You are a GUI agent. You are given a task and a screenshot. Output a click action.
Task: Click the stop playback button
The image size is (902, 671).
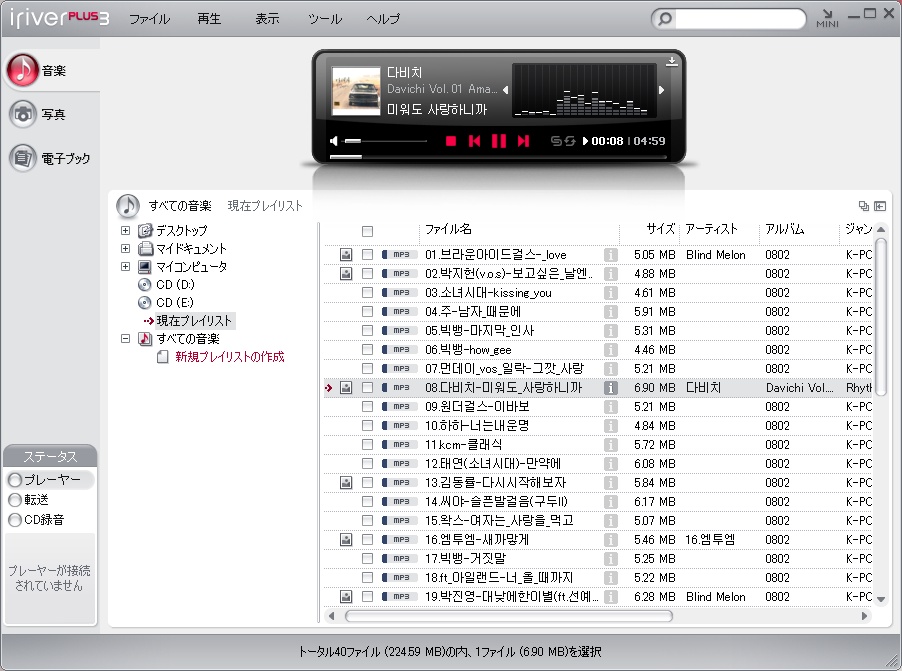pos(451,141)
